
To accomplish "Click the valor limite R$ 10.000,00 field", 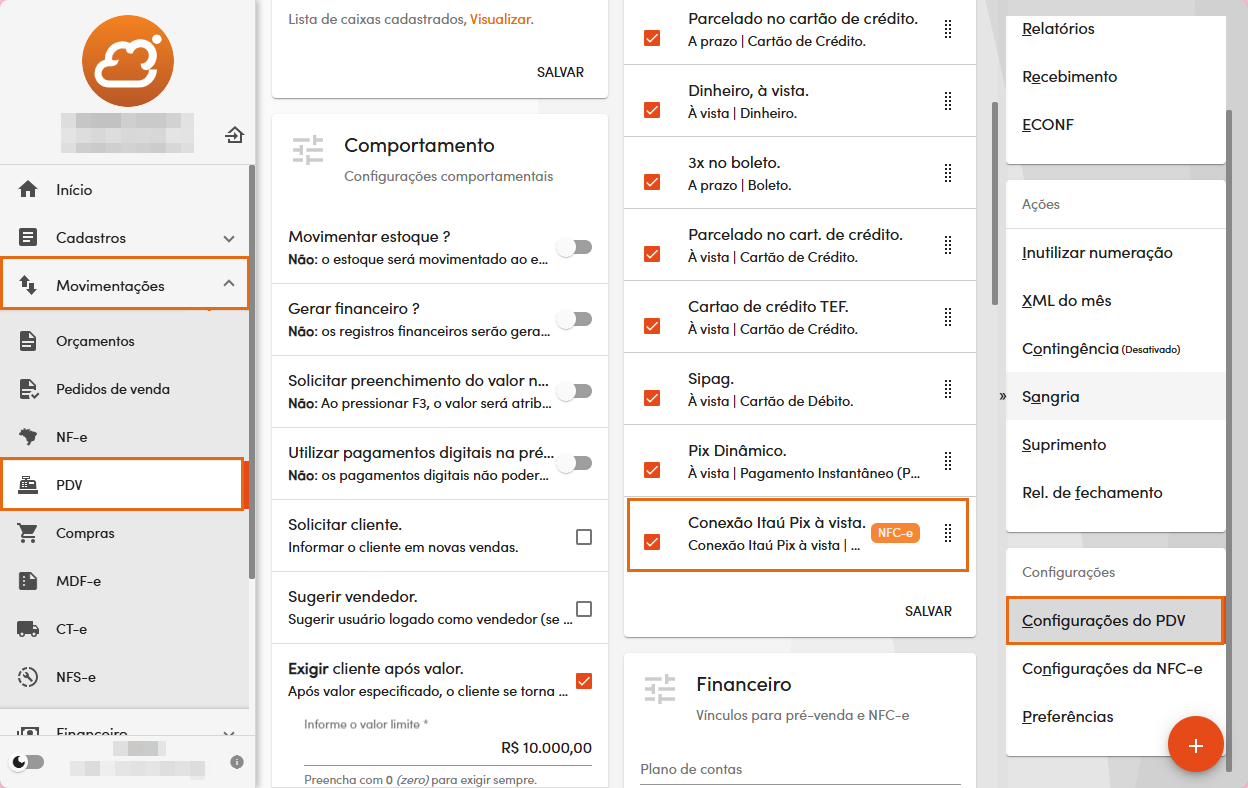I will click(x=448, y=747).
